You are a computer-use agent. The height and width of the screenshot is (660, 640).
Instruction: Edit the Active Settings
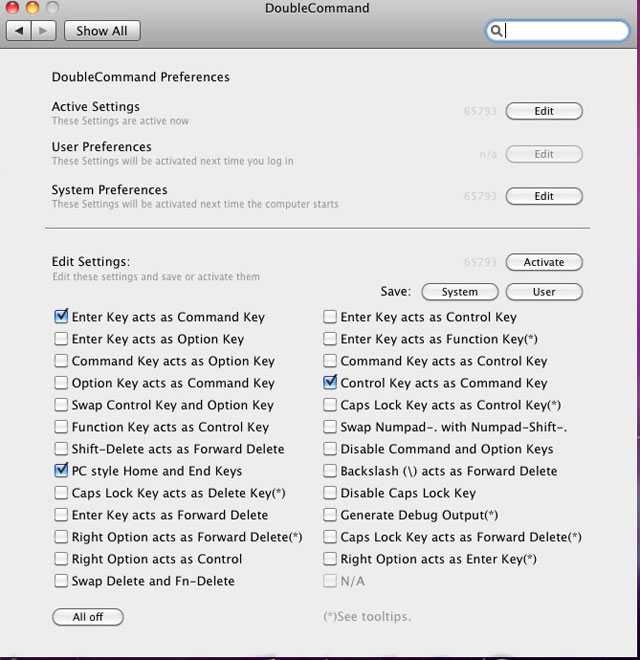(544, 111)
